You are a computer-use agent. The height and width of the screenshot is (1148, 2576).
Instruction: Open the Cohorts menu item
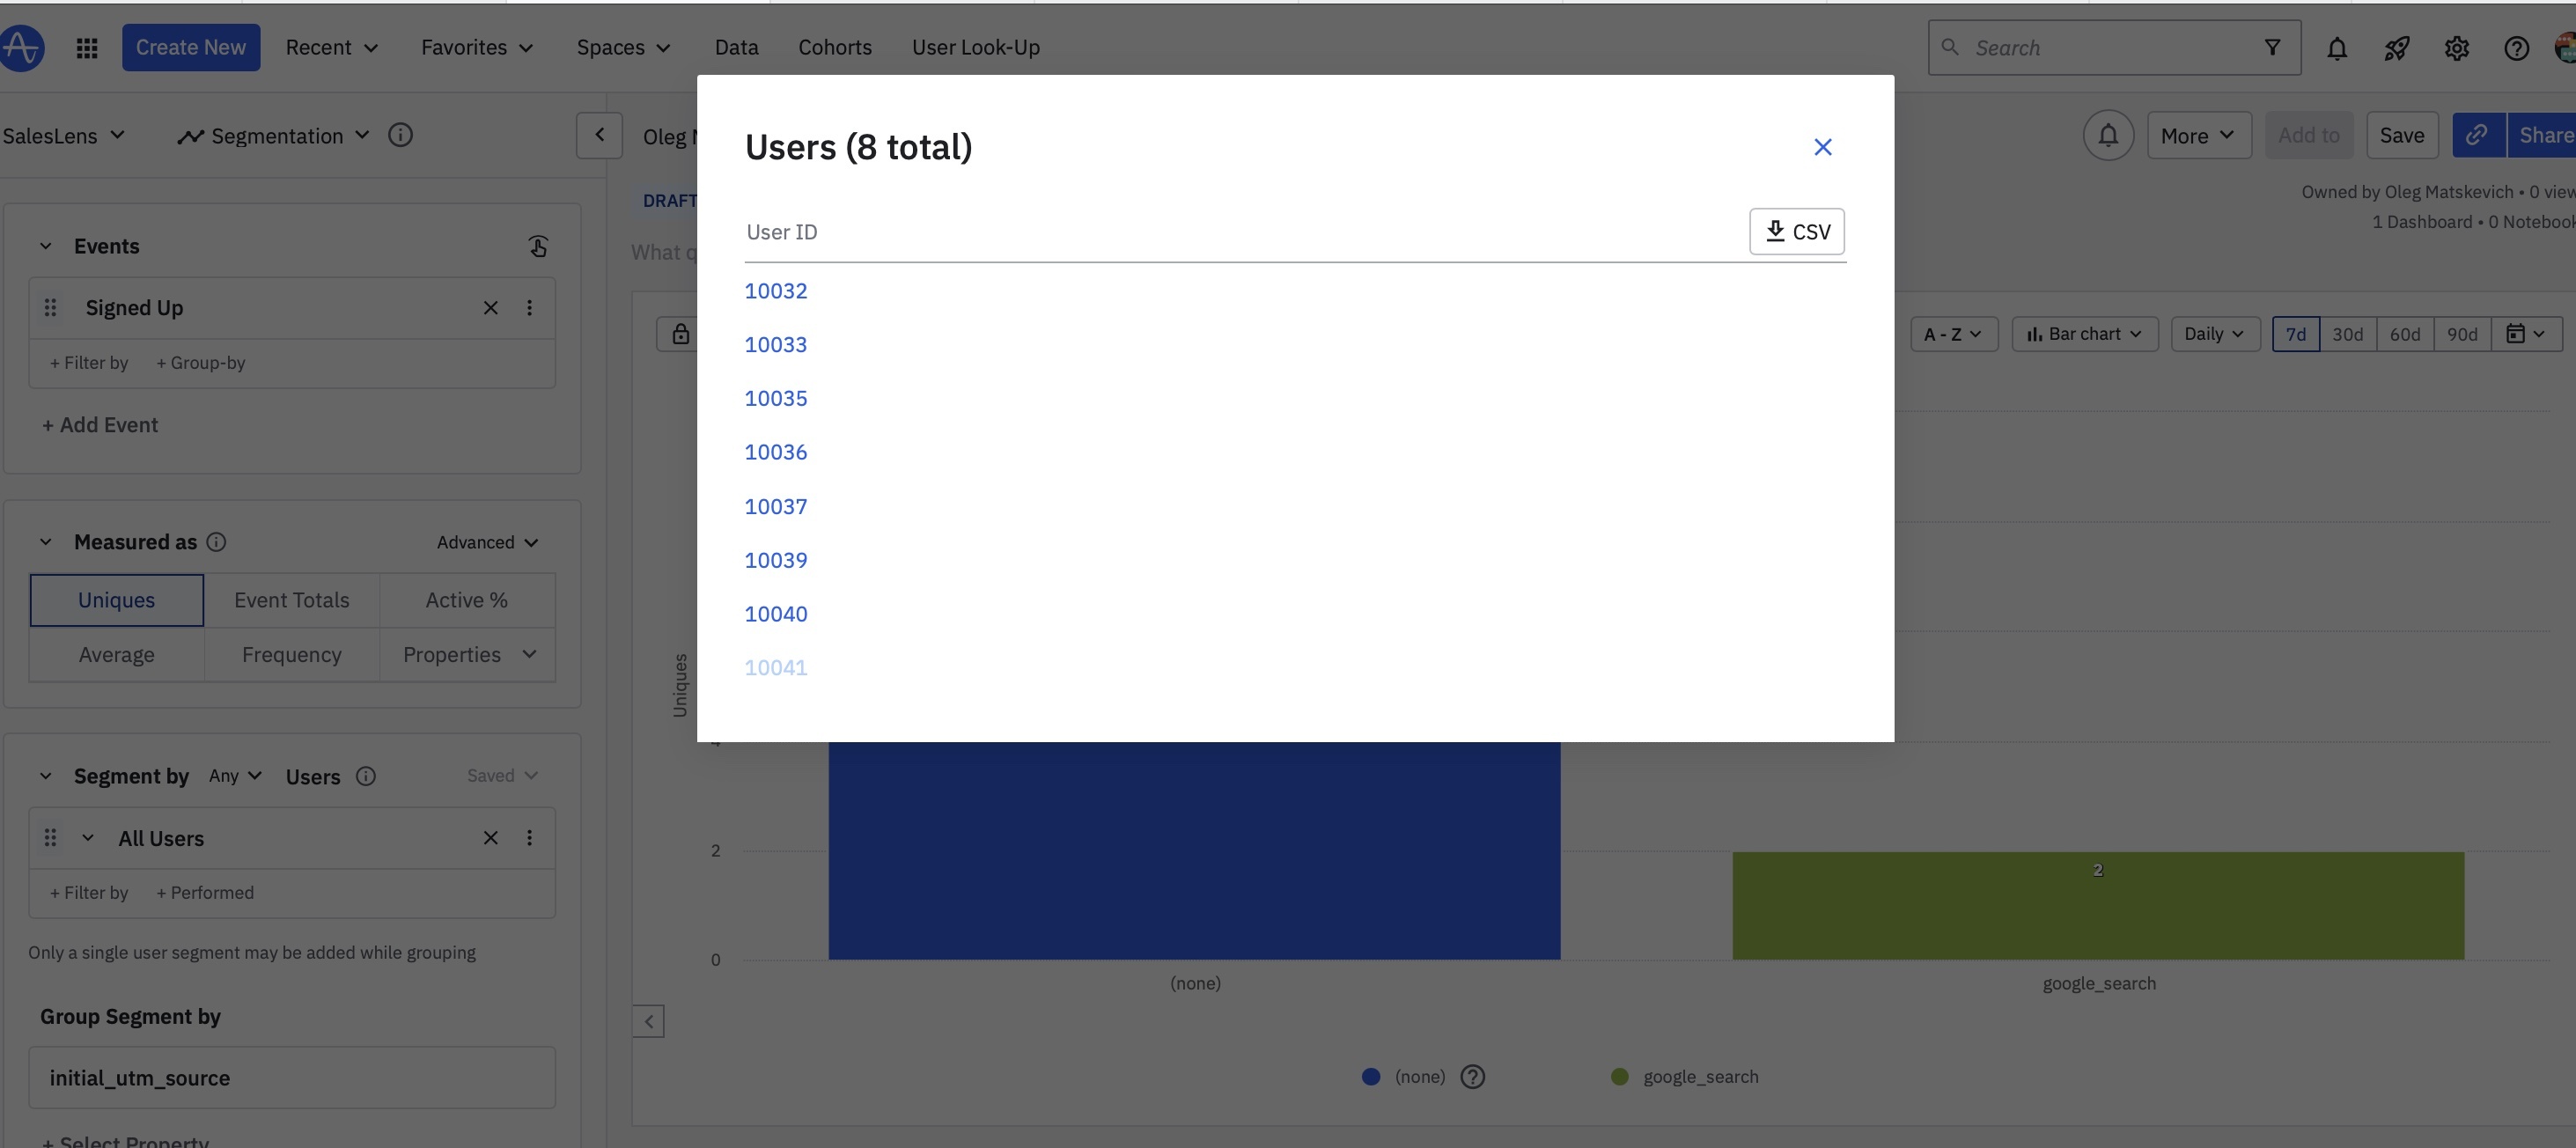click(834, 48)
